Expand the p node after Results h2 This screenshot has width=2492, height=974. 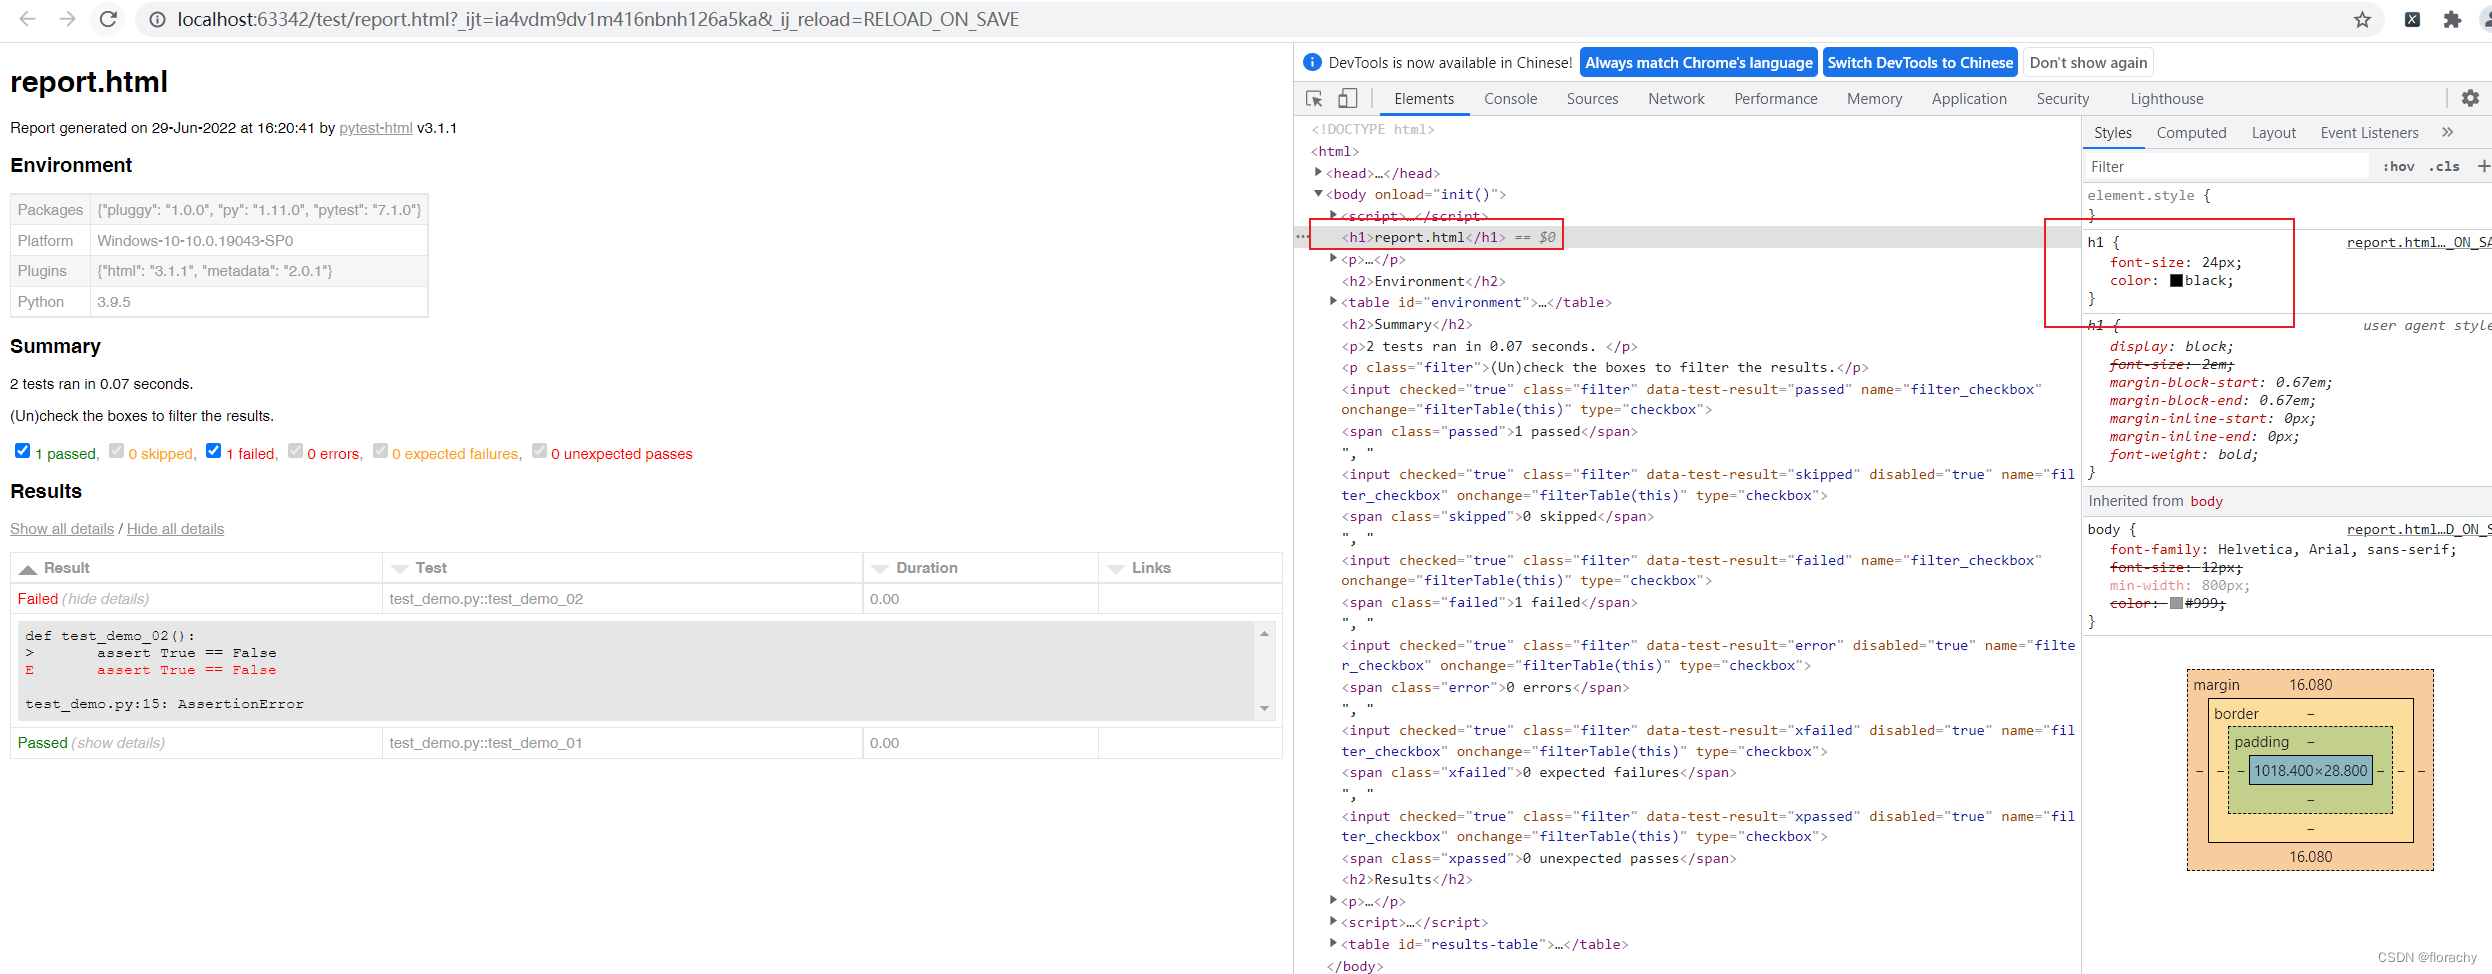point(1333,900)
